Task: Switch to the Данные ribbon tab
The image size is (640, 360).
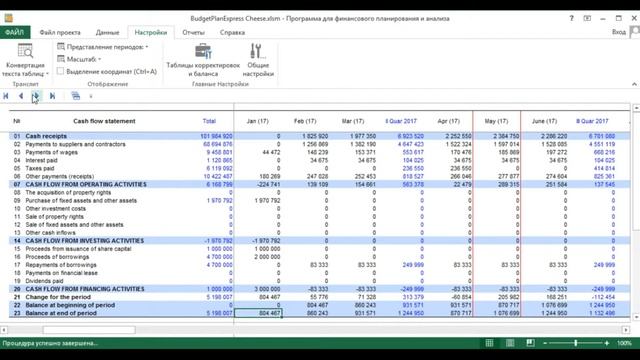Action: [107, 33]
